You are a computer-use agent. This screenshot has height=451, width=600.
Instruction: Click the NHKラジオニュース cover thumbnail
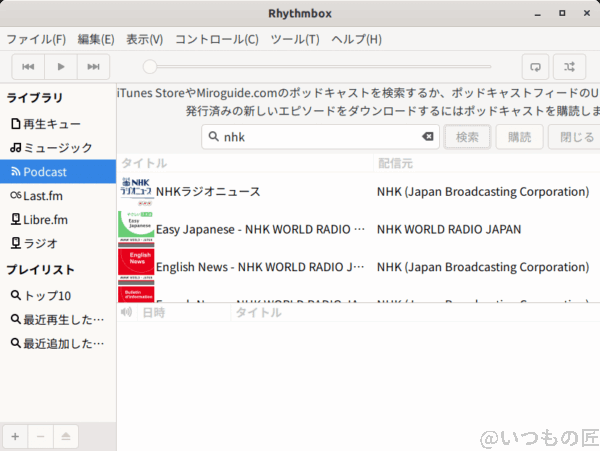pos(136,191)
